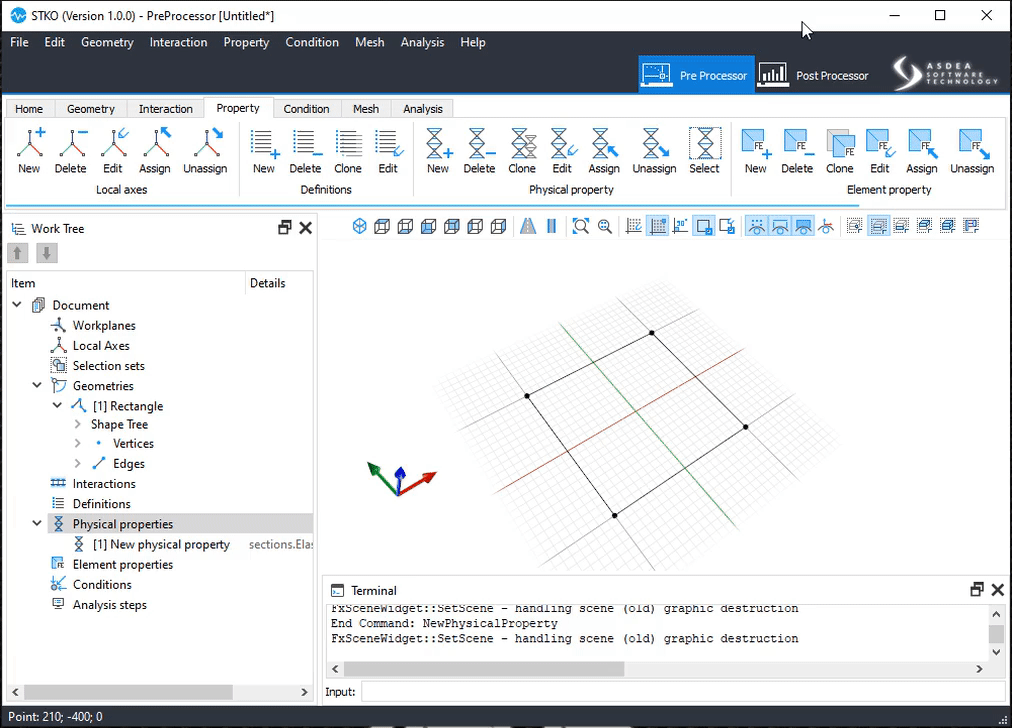Switch to Post Processor mode
The width and height of the screenshot is (1012, 728).
pyautogui.click(x=814, y=75)
